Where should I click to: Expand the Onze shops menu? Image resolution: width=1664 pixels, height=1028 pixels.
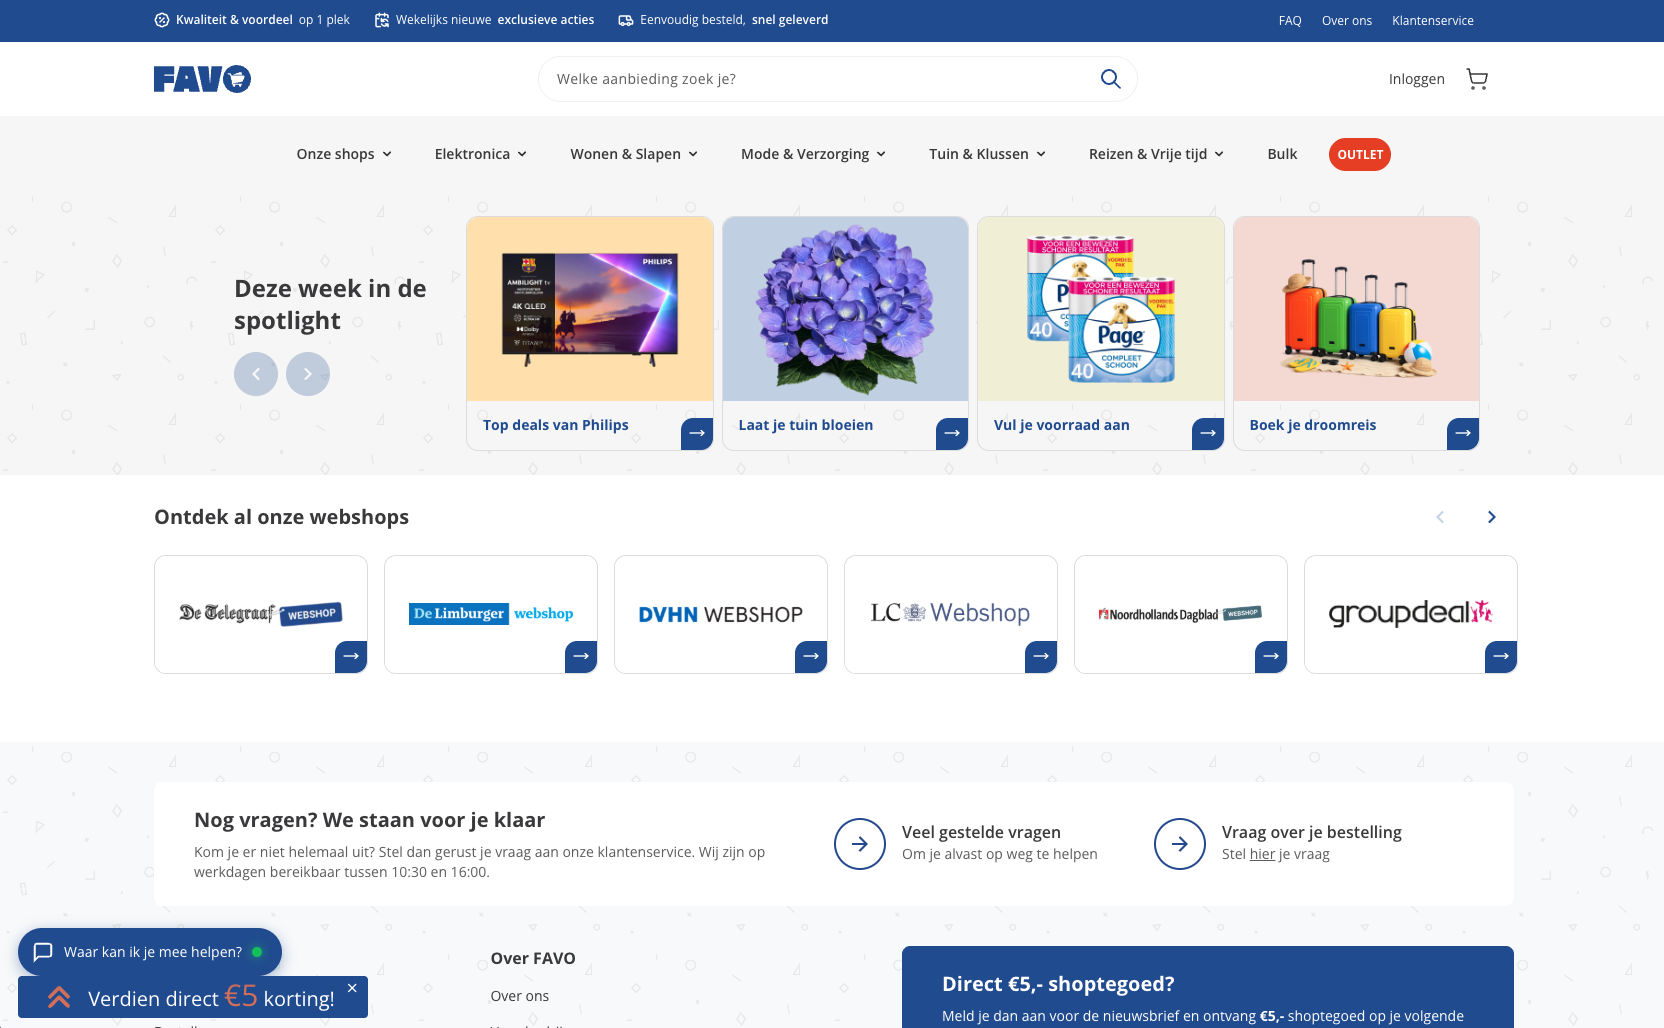point(344,154)
